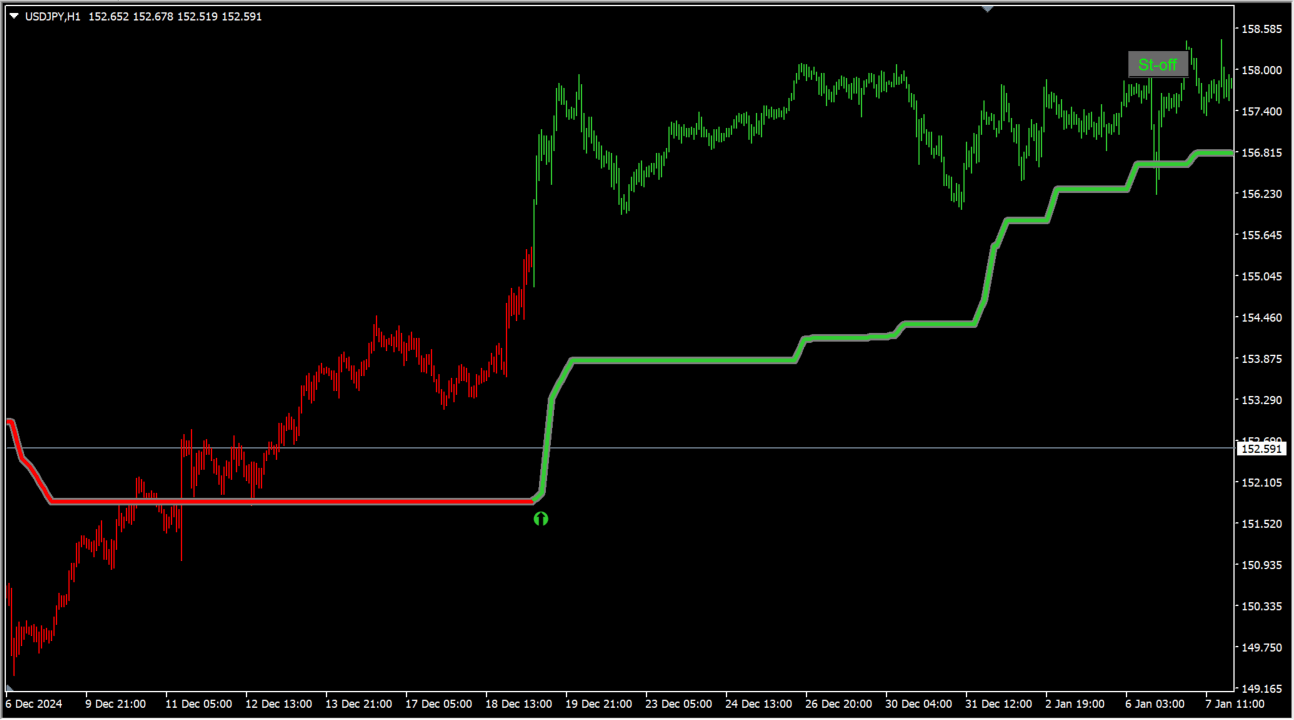Screen dimensions: 1294x720
Task: Click the 157.400 price axis label
Action: (x=1261, y=111)
